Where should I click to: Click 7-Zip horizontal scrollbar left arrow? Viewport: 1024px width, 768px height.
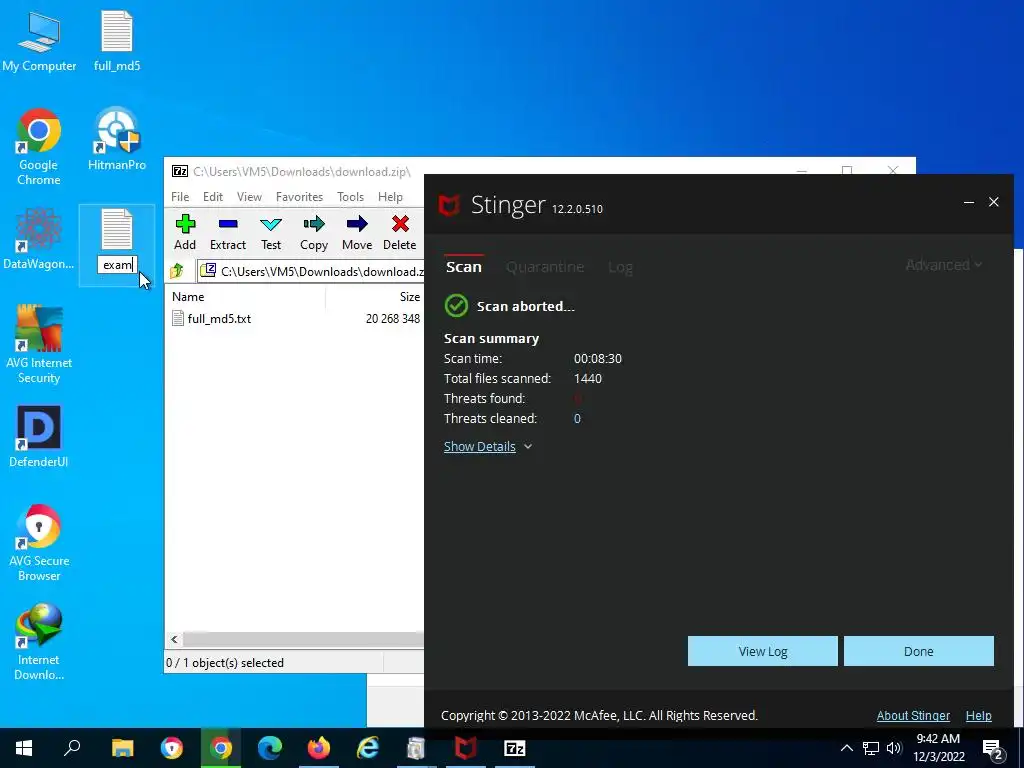click(174, 639)
